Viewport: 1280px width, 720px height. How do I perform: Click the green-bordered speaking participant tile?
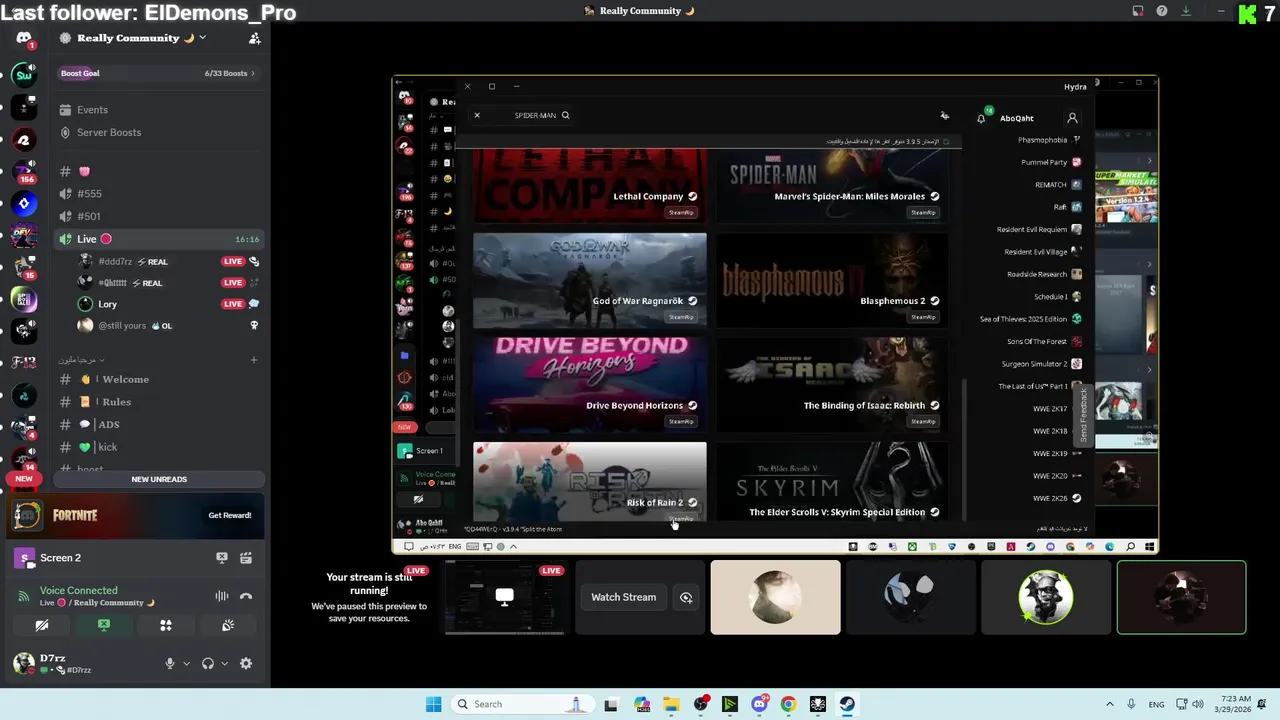(1181, 597)
